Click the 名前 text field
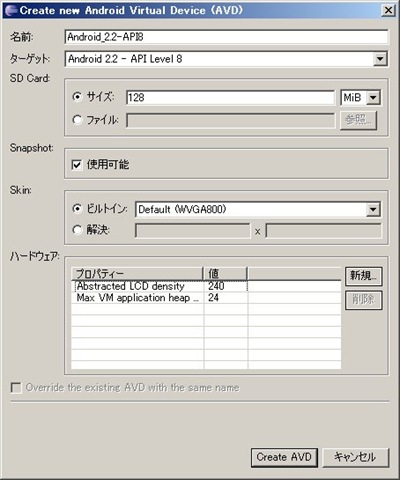 (227, 37)
